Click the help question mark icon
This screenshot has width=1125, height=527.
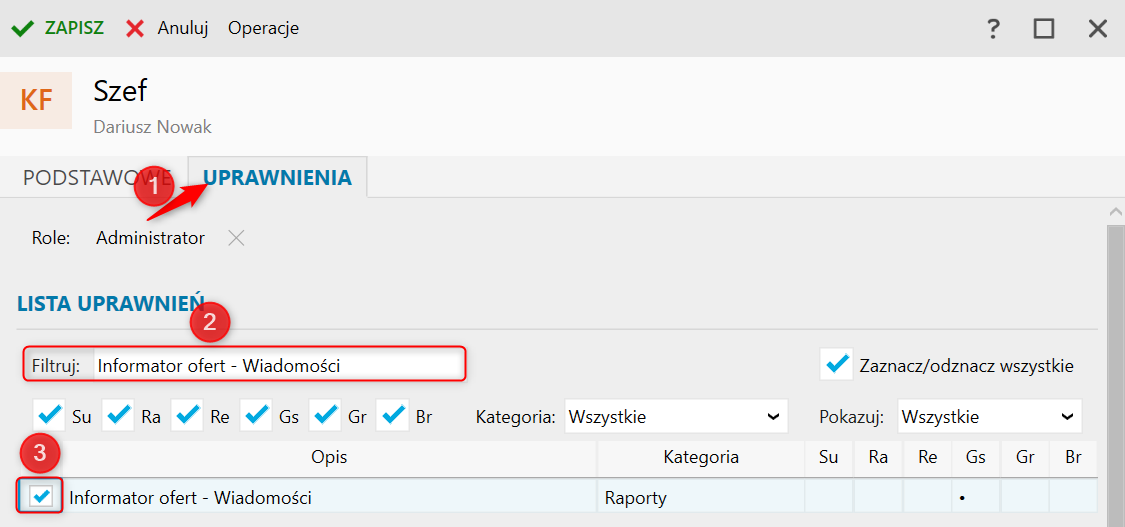[993, 29]
